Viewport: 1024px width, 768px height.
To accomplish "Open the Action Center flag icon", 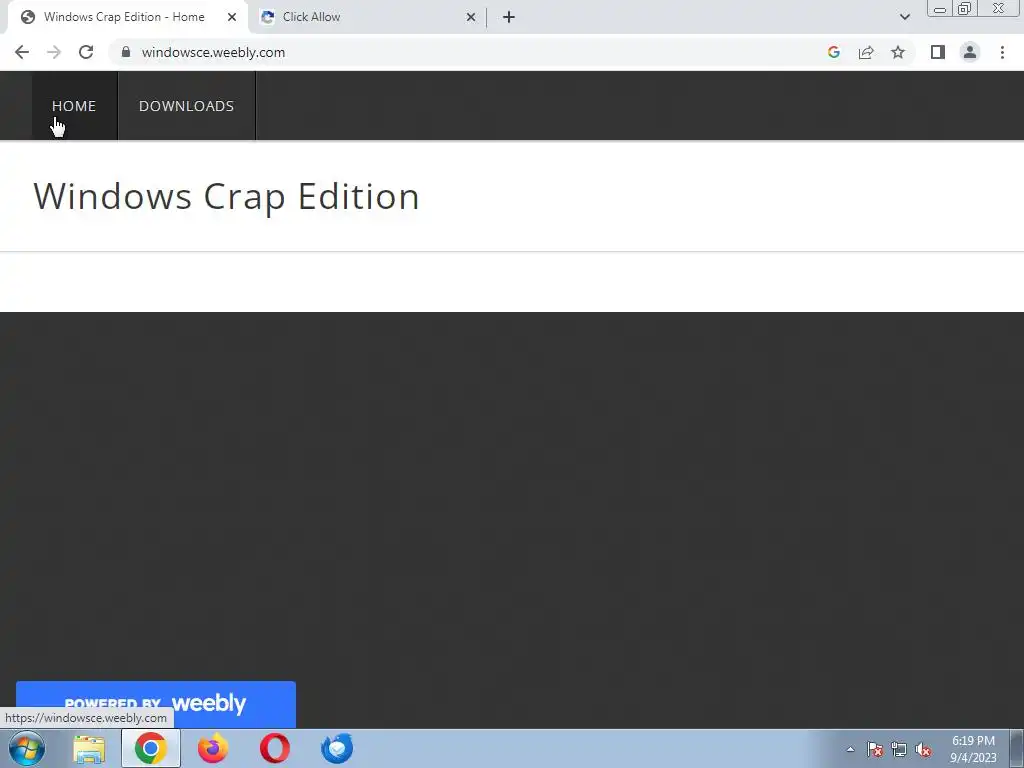I will point(874,749).
